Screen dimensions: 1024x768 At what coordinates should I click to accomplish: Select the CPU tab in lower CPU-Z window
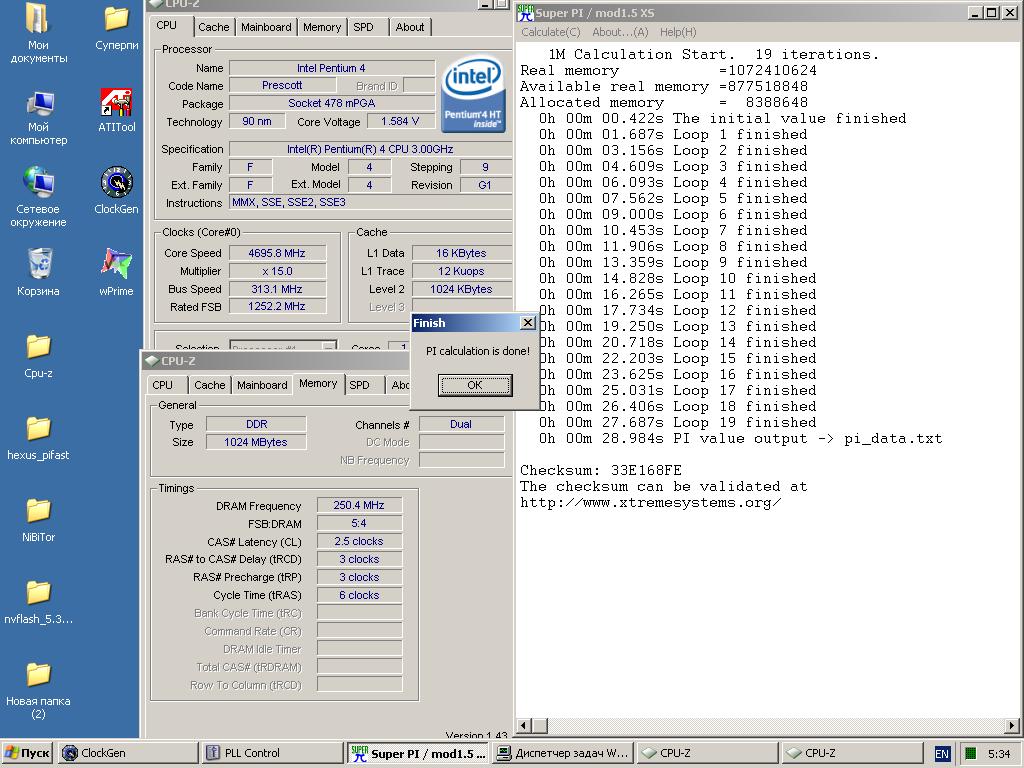[x=163, y=385]
